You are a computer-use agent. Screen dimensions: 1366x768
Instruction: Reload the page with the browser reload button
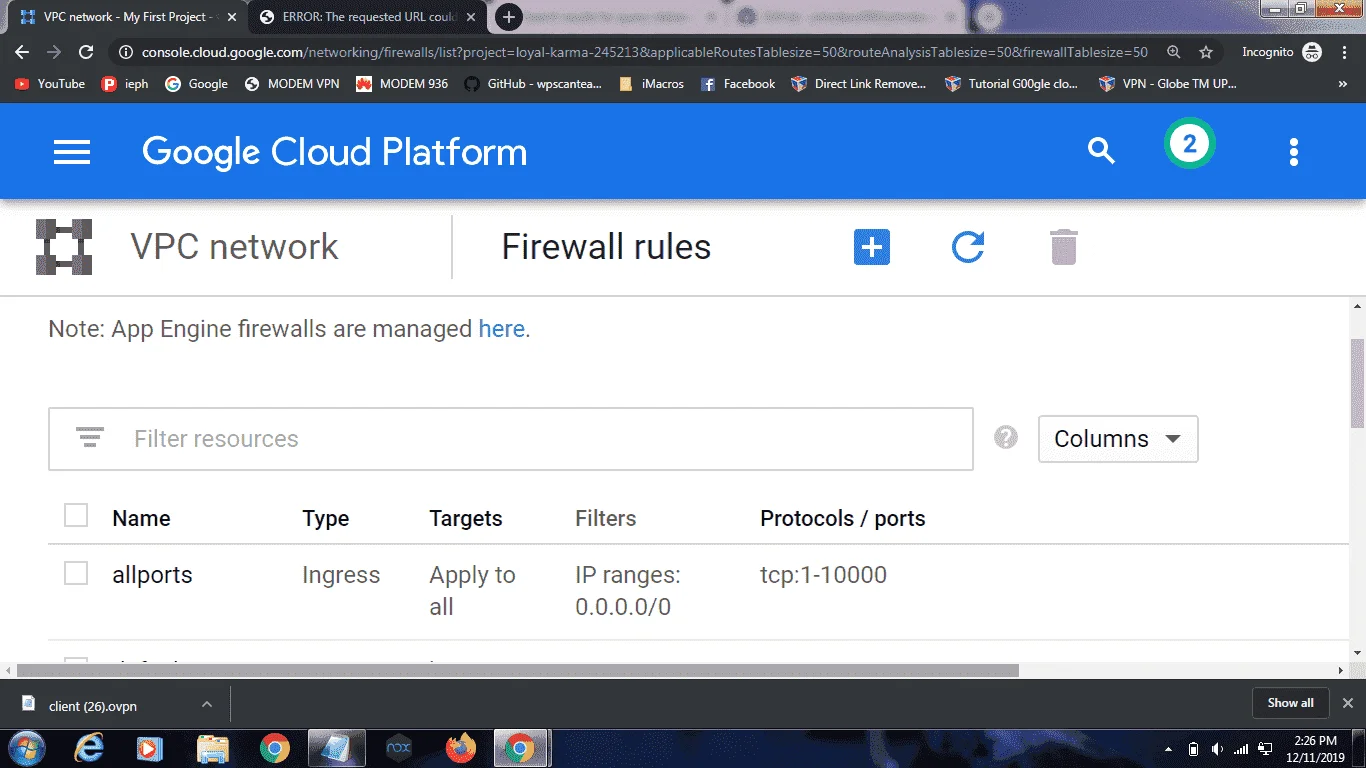point(86,52)
